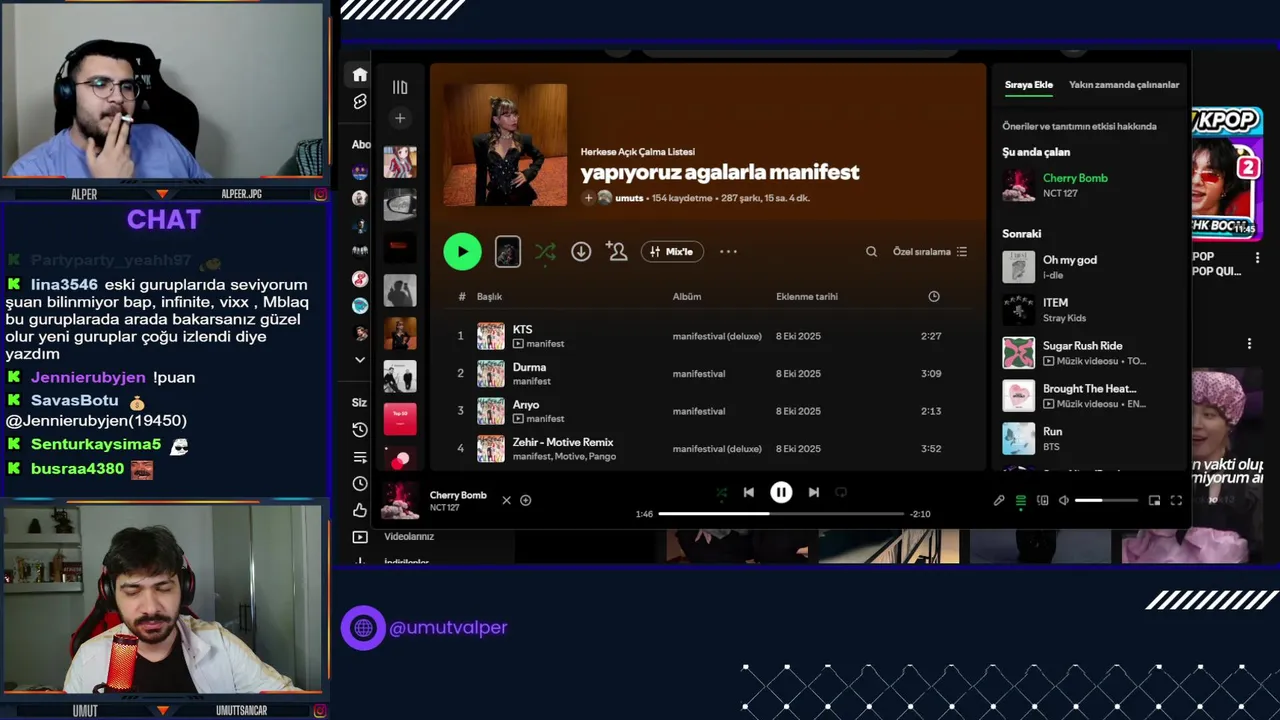The height and width of the screenshot is (720, 1280).
Task: Open the three-dots more options for playlist
Action: click(x=728, y=252)
